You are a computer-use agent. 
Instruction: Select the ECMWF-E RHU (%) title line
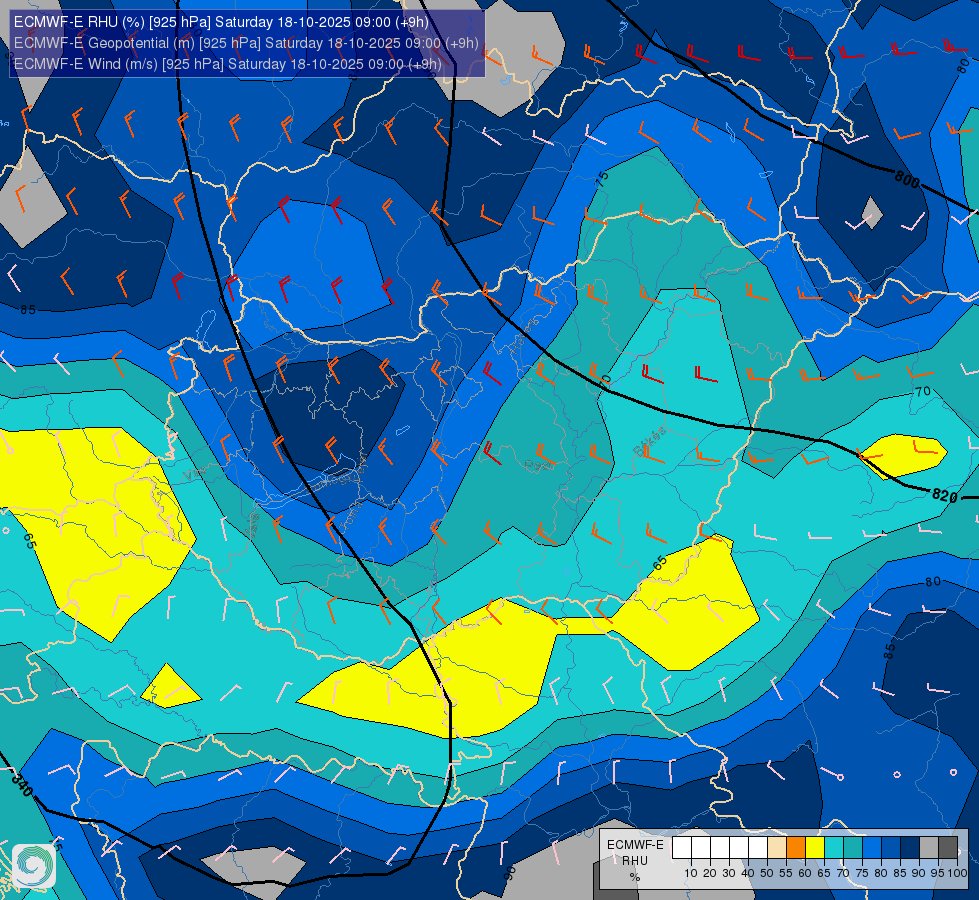point(221,22)
